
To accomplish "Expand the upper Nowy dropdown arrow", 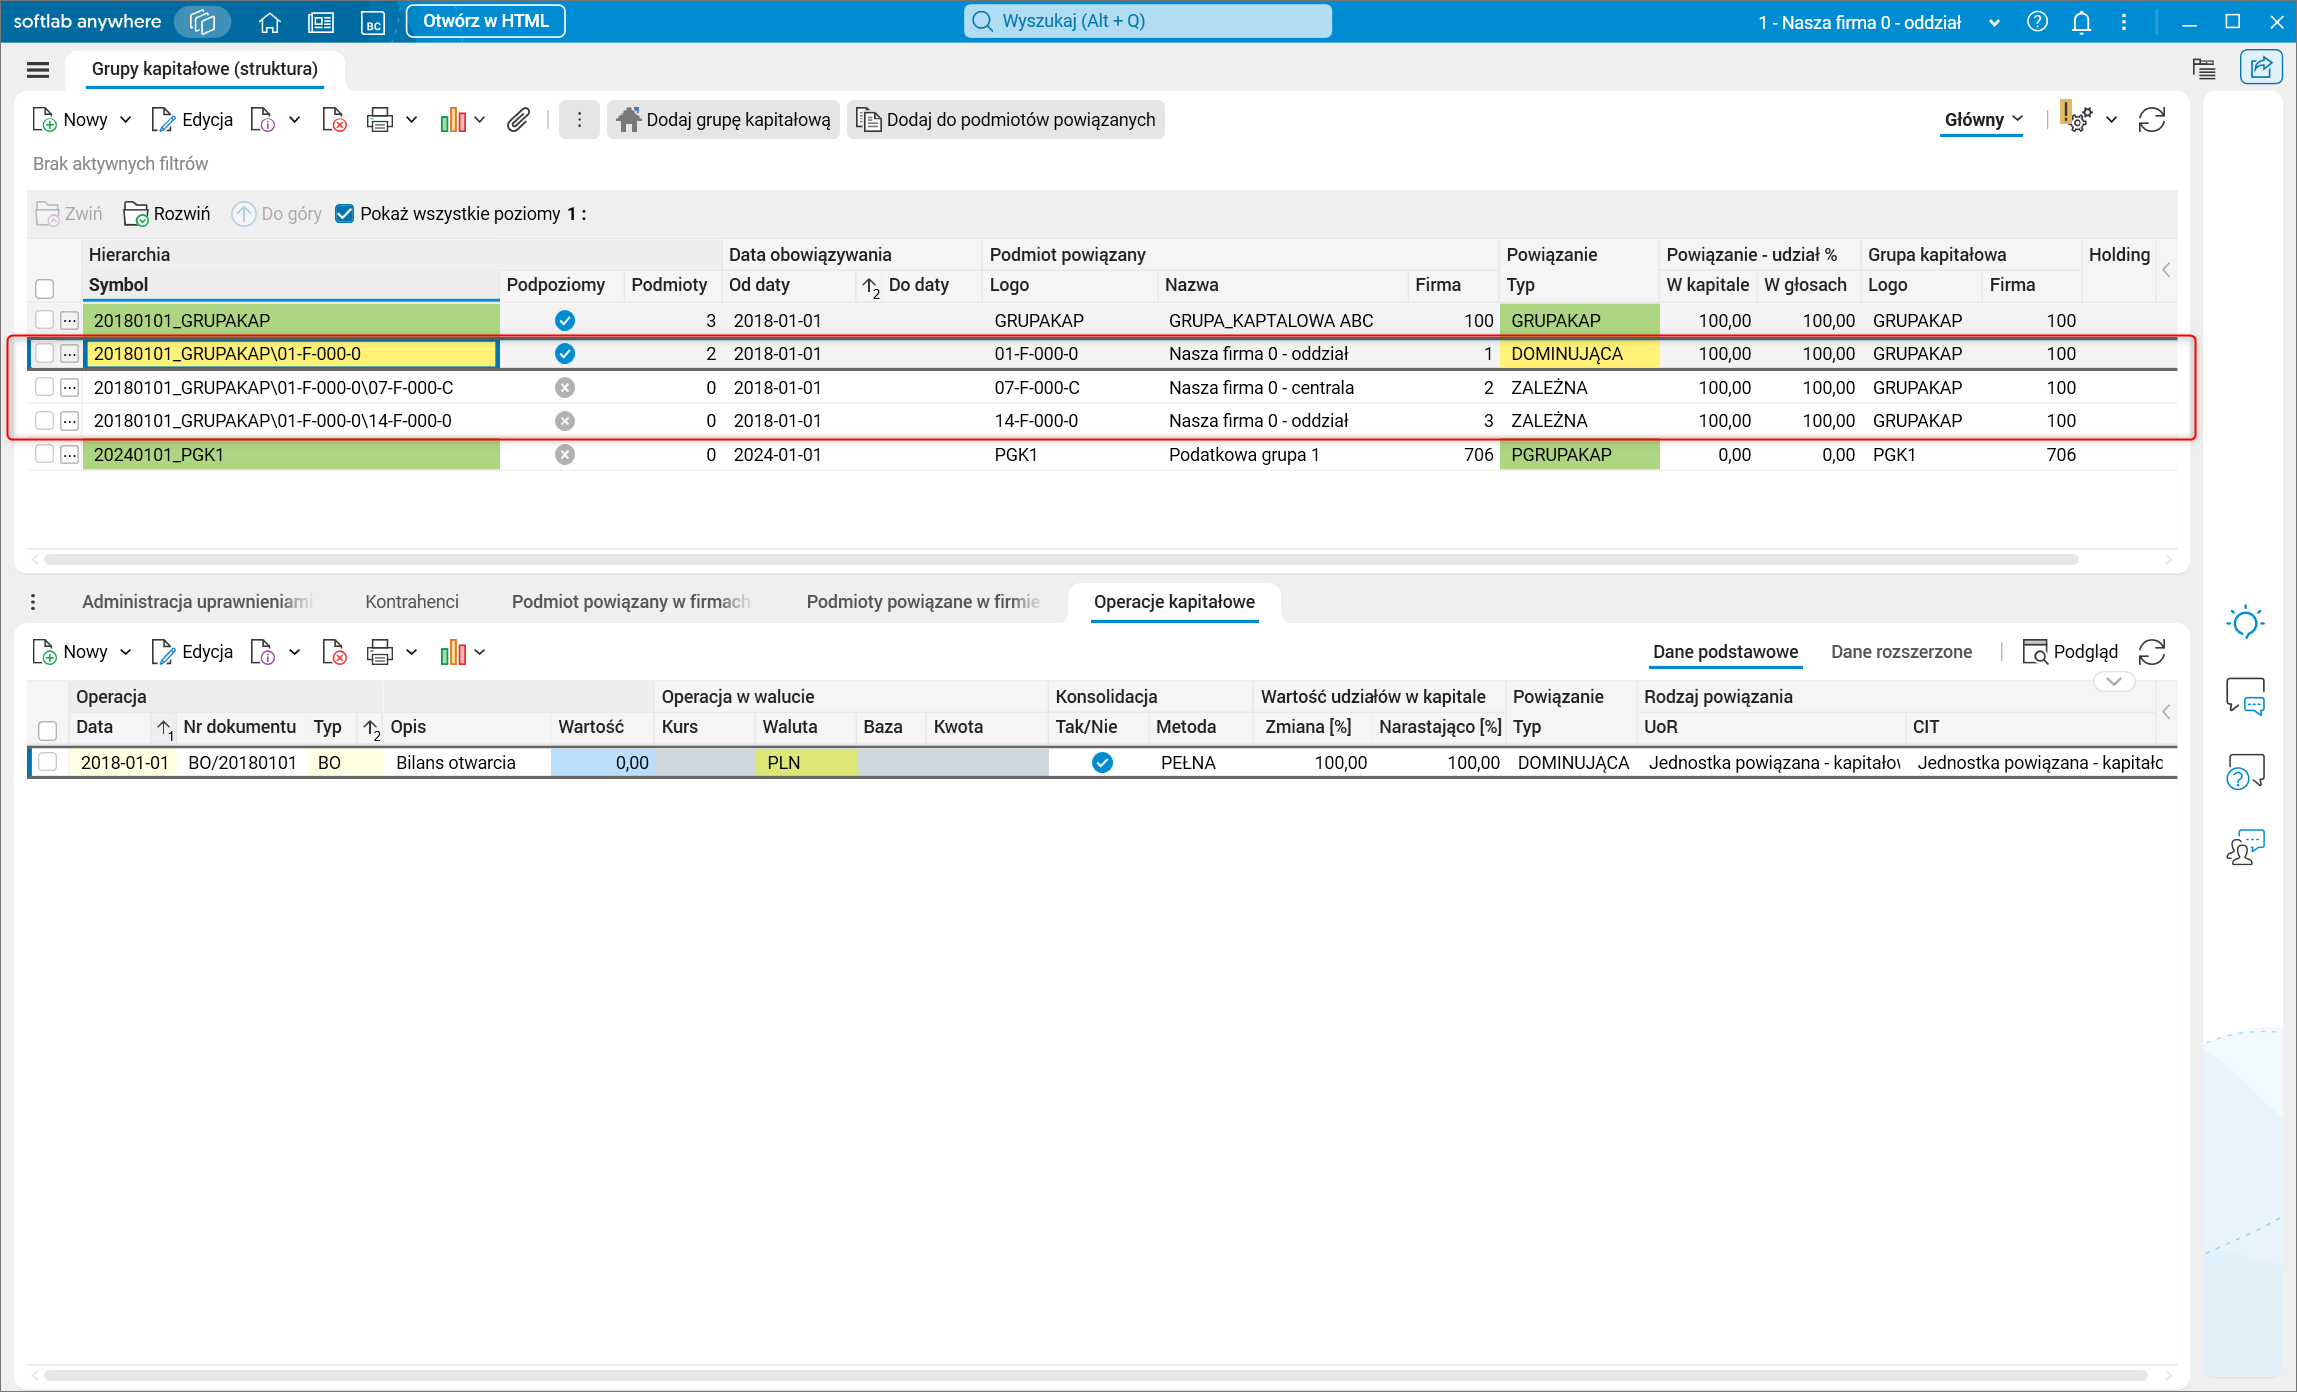I will pos(126,120).
